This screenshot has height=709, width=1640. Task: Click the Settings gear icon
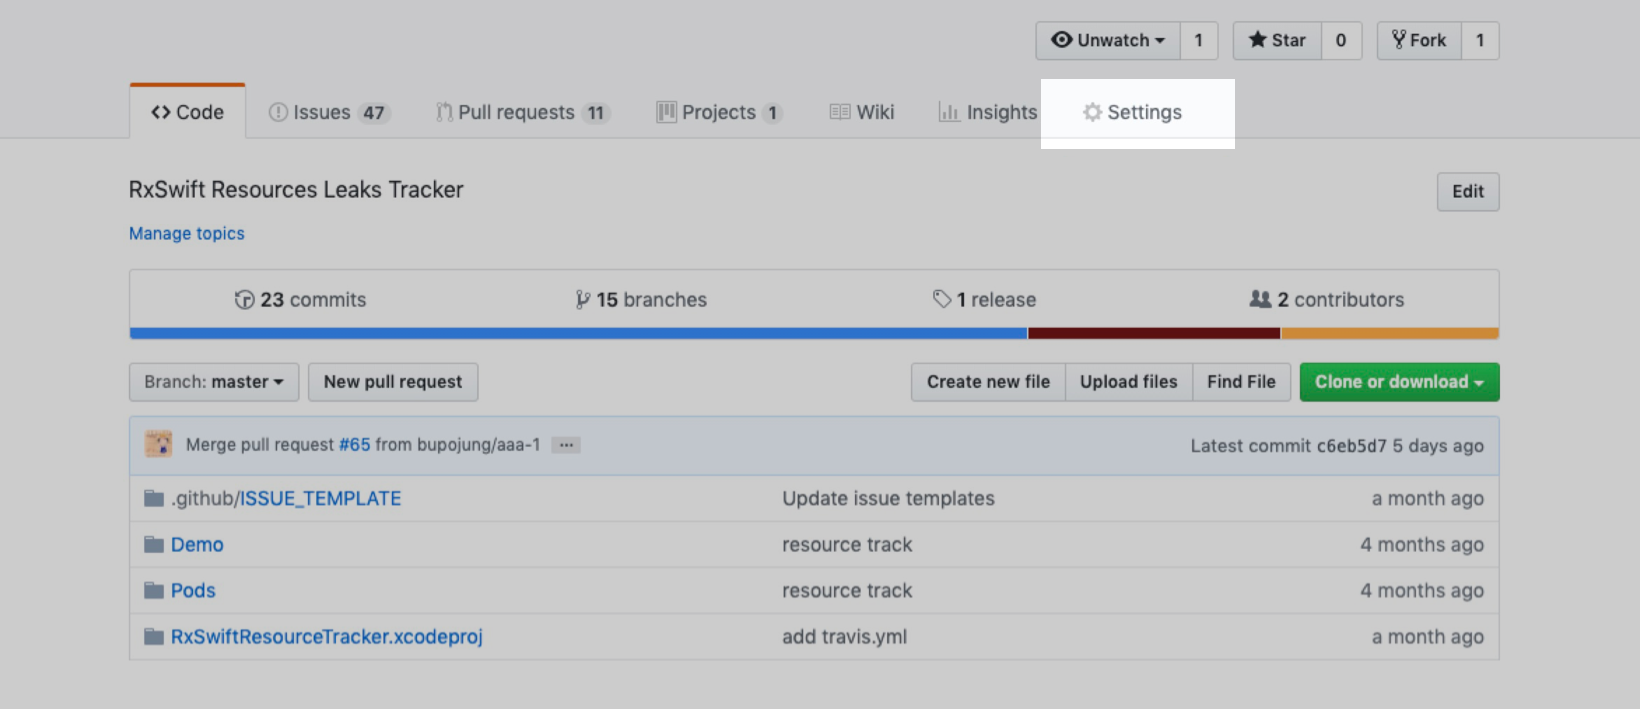[1092, 112]
